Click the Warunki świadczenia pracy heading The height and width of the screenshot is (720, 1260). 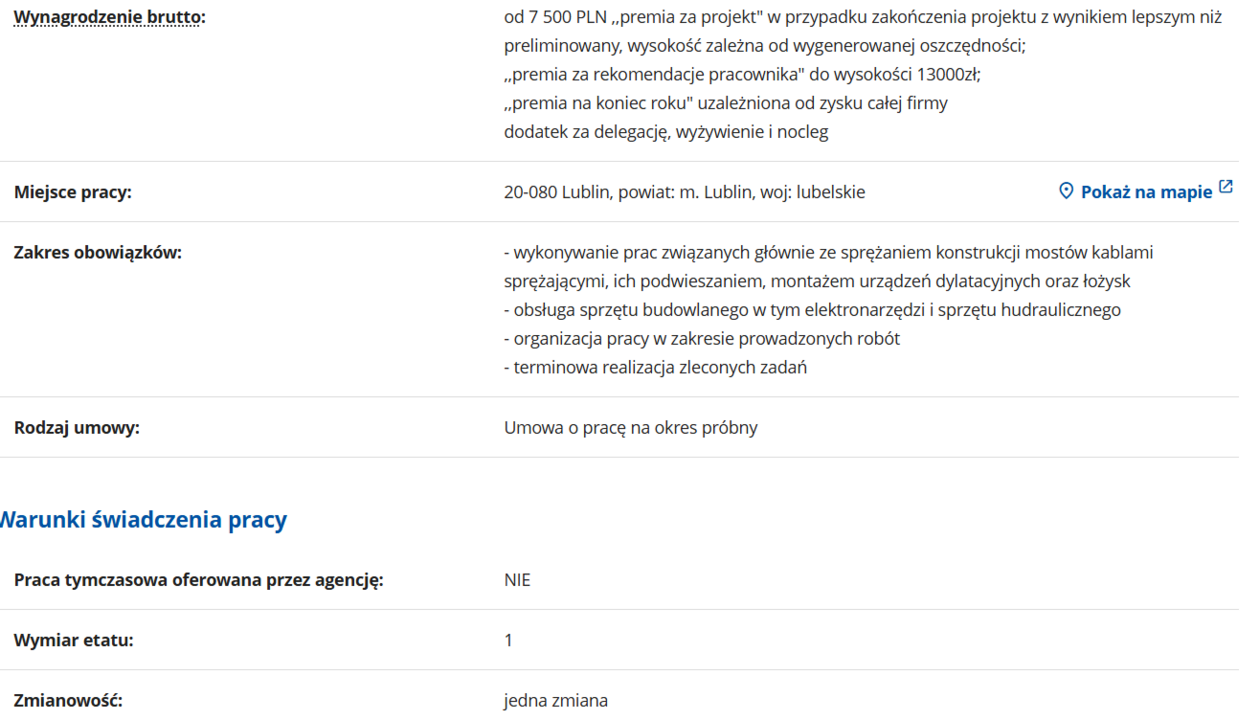[x=142, y=520]
